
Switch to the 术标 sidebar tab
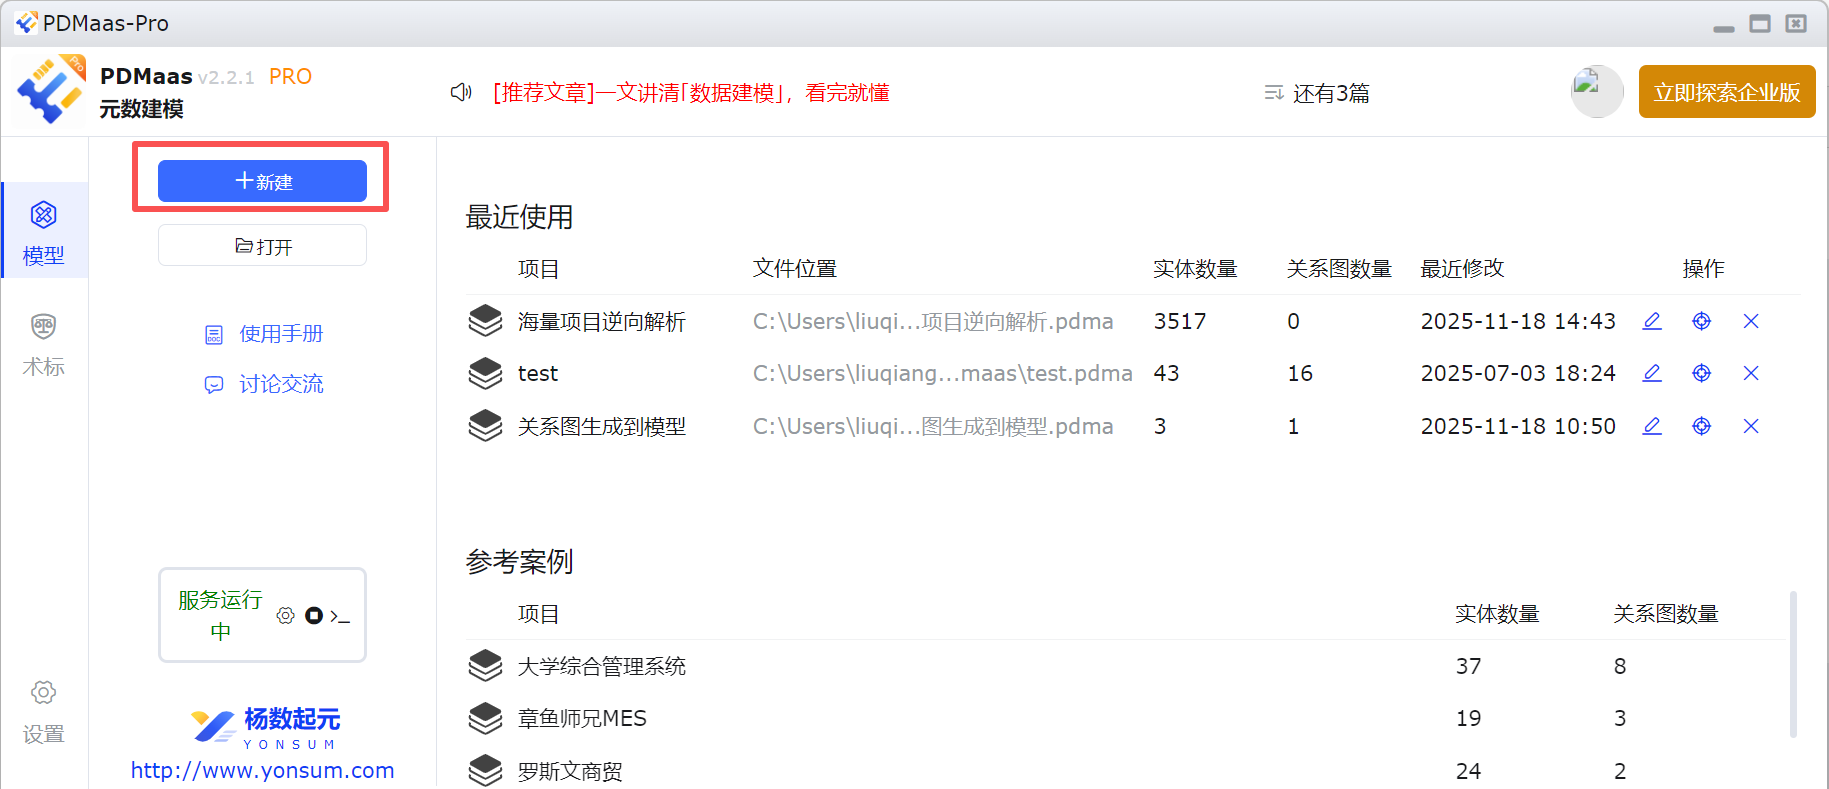[x=44, y=343]
